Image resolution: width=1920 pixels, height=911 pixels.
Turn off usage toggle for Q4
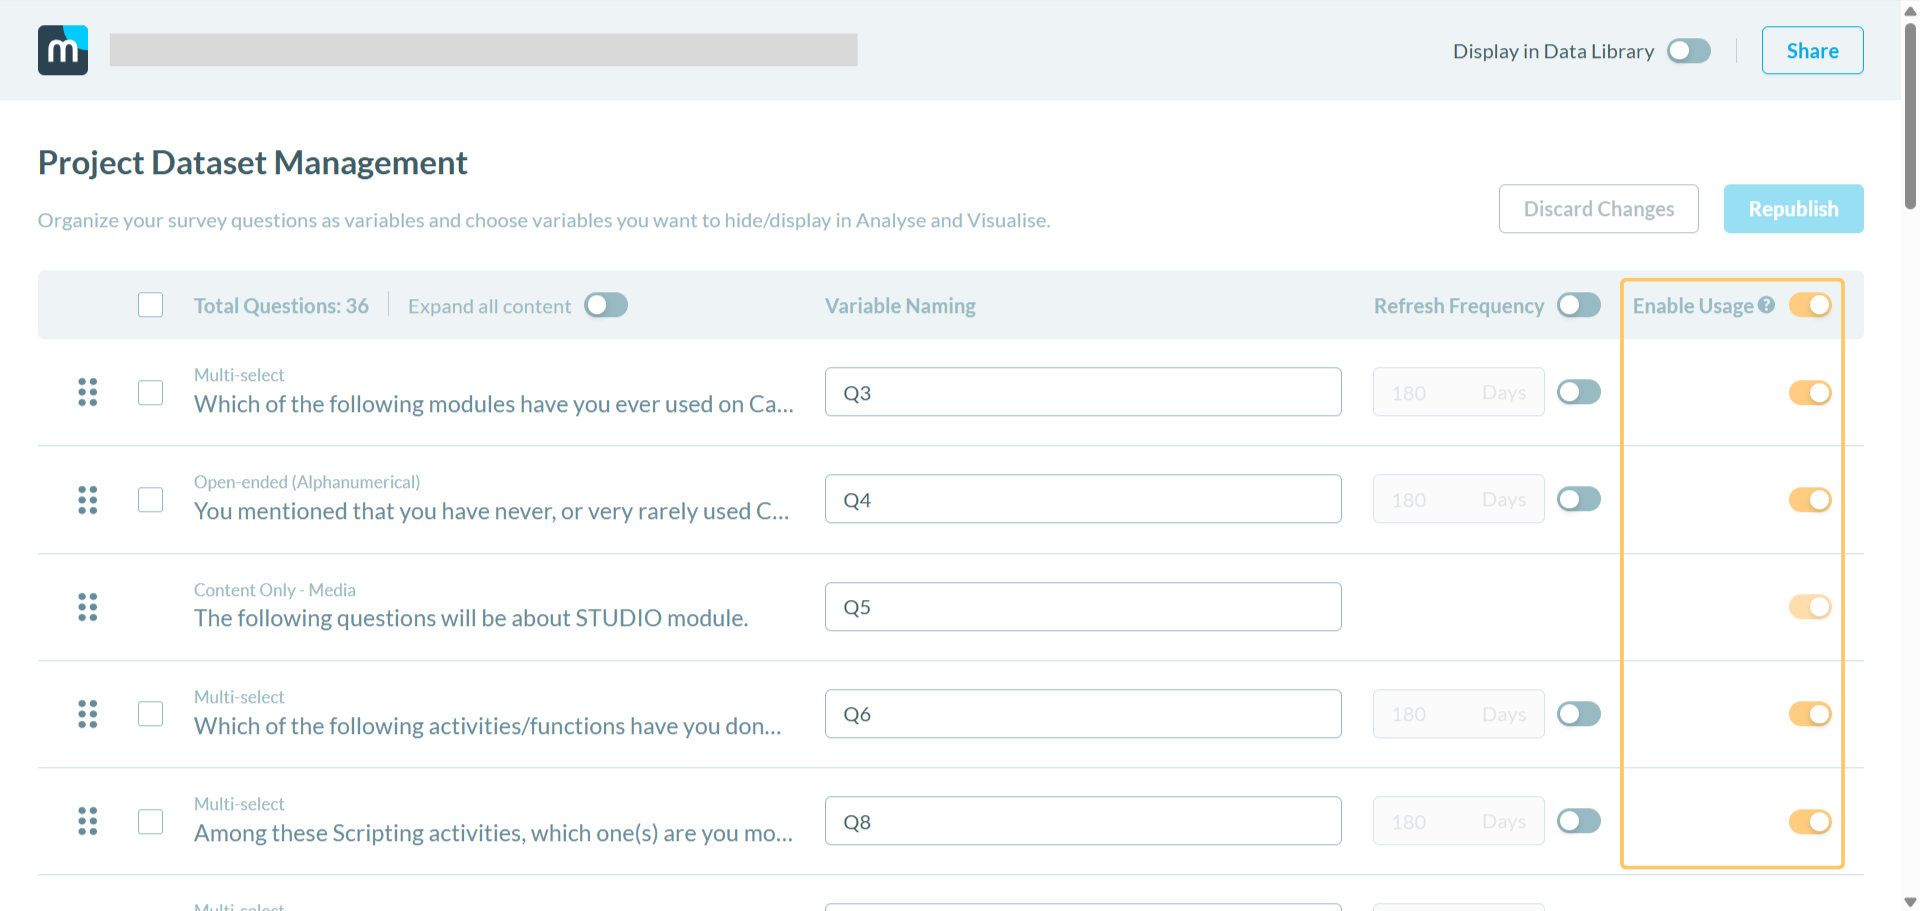tap(1809, 500)
